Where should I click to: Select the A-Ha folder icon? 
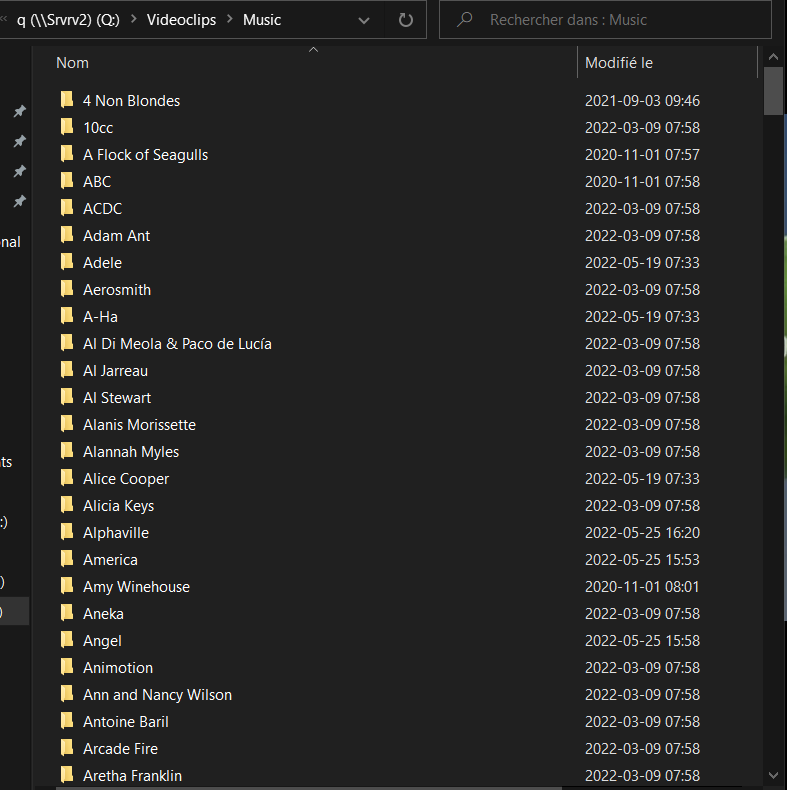click(x=67, y=316)
